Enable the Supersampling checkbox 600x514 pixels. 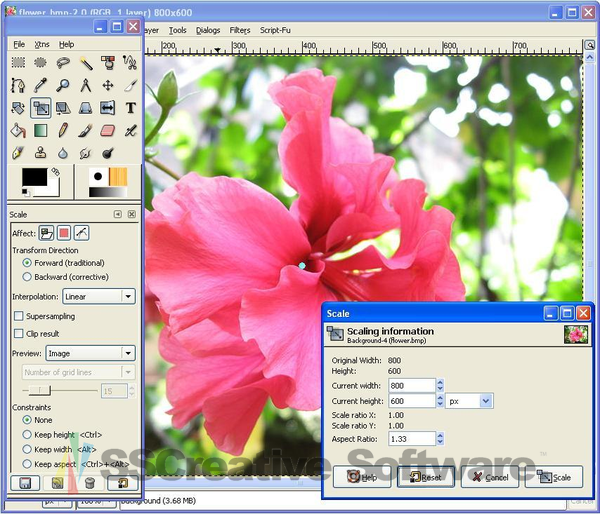[x=44, y=316]
